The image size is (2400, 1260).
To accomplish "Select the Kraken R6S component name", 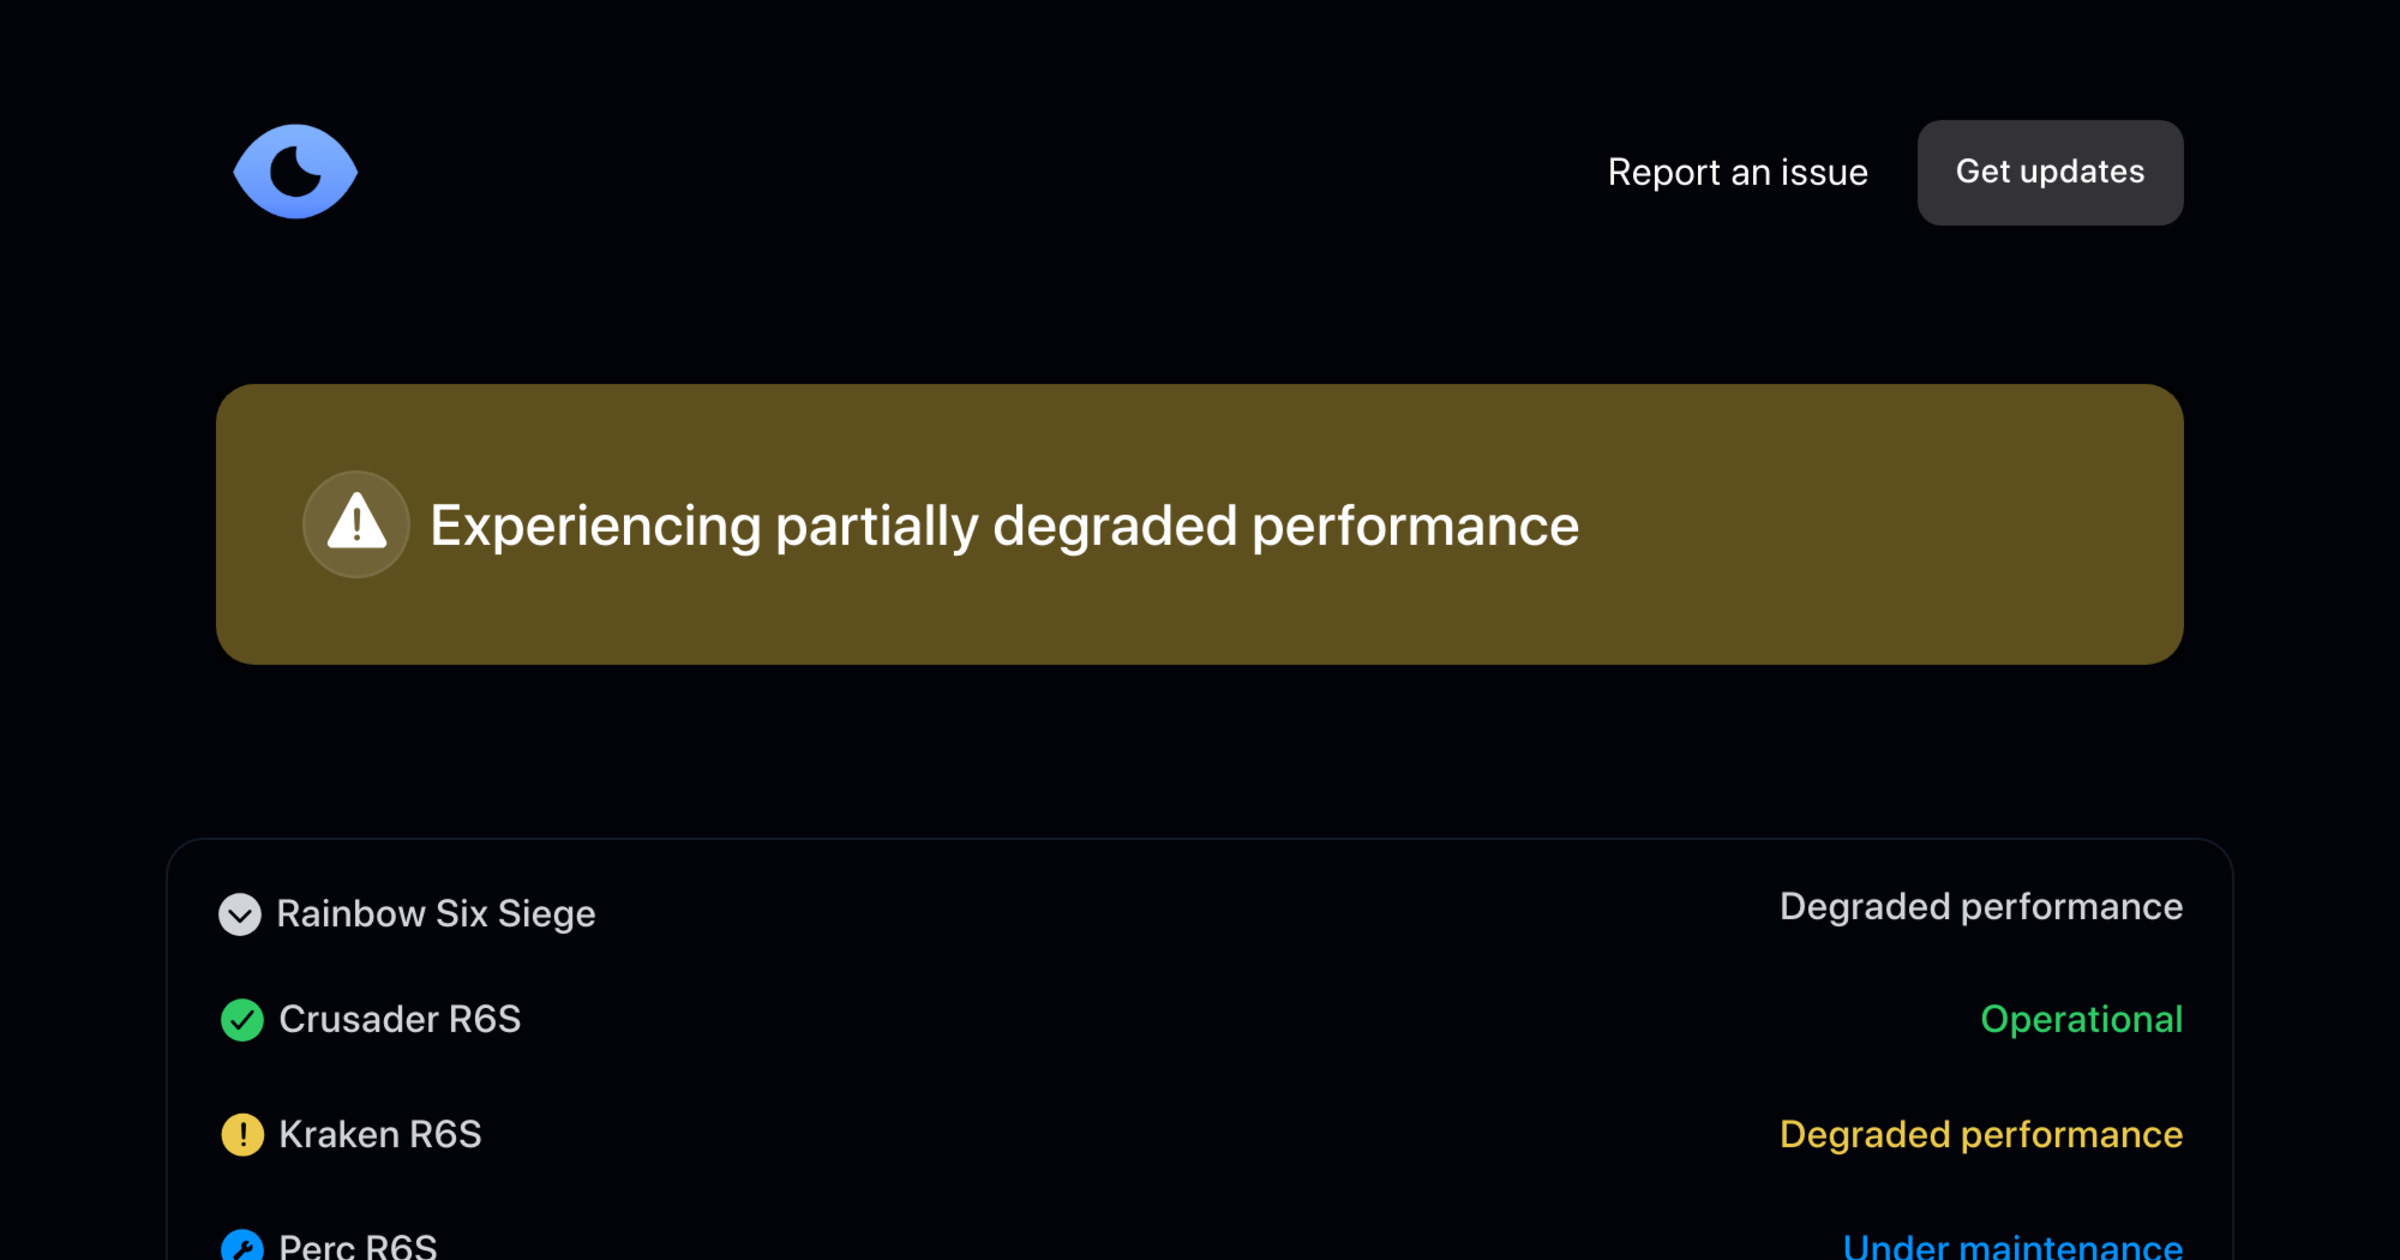I will [380, 1135].
